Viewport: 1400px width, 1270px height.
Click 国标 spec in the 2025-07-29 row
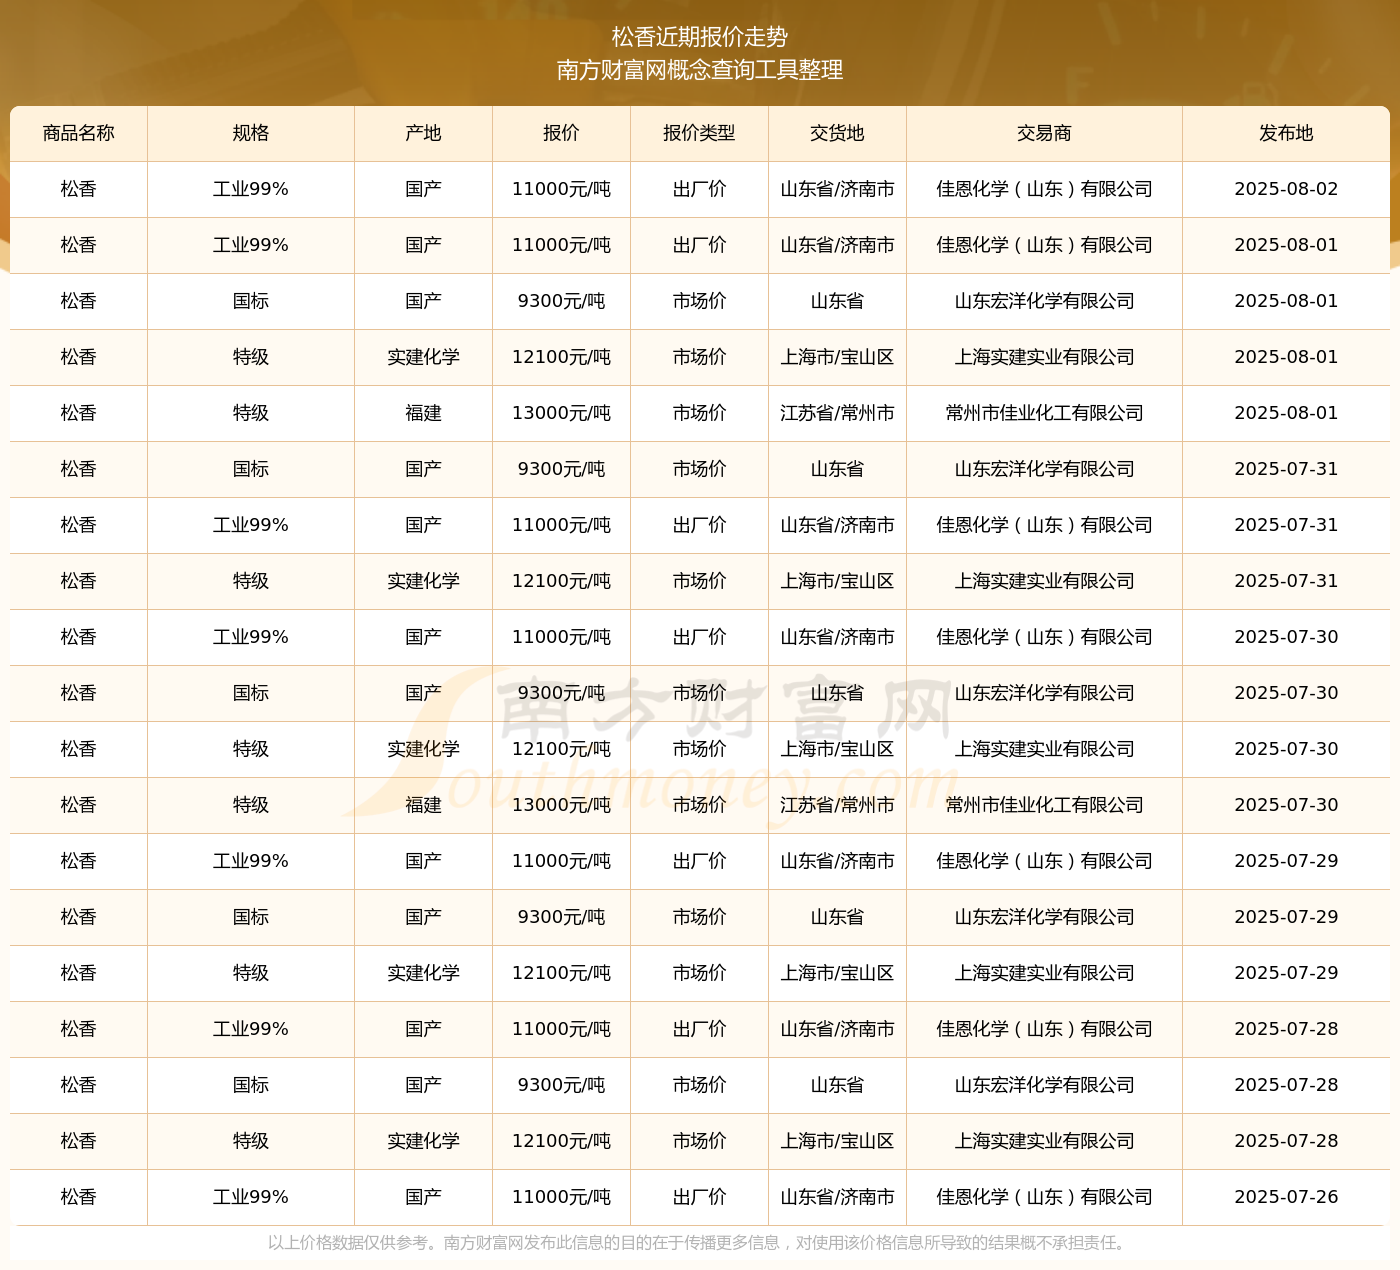pyautogui.click(x=251, y=917)
